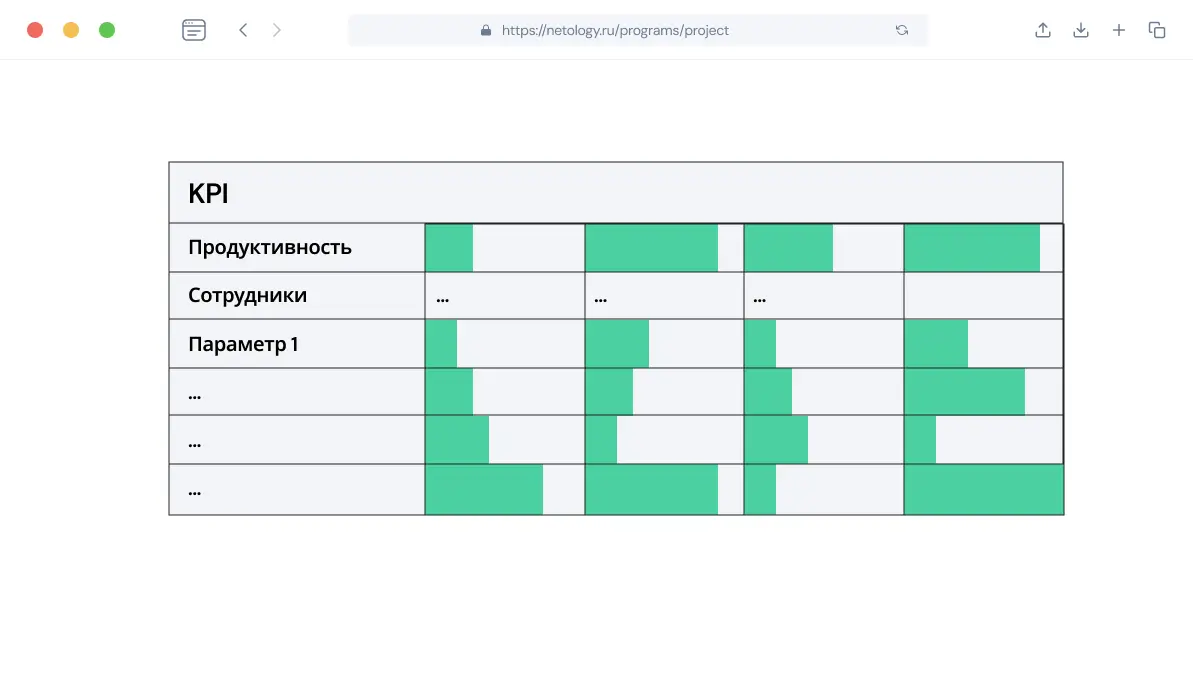Click the lock icon in address bar
The image size is (1193, 677).
tap(486, 30)
